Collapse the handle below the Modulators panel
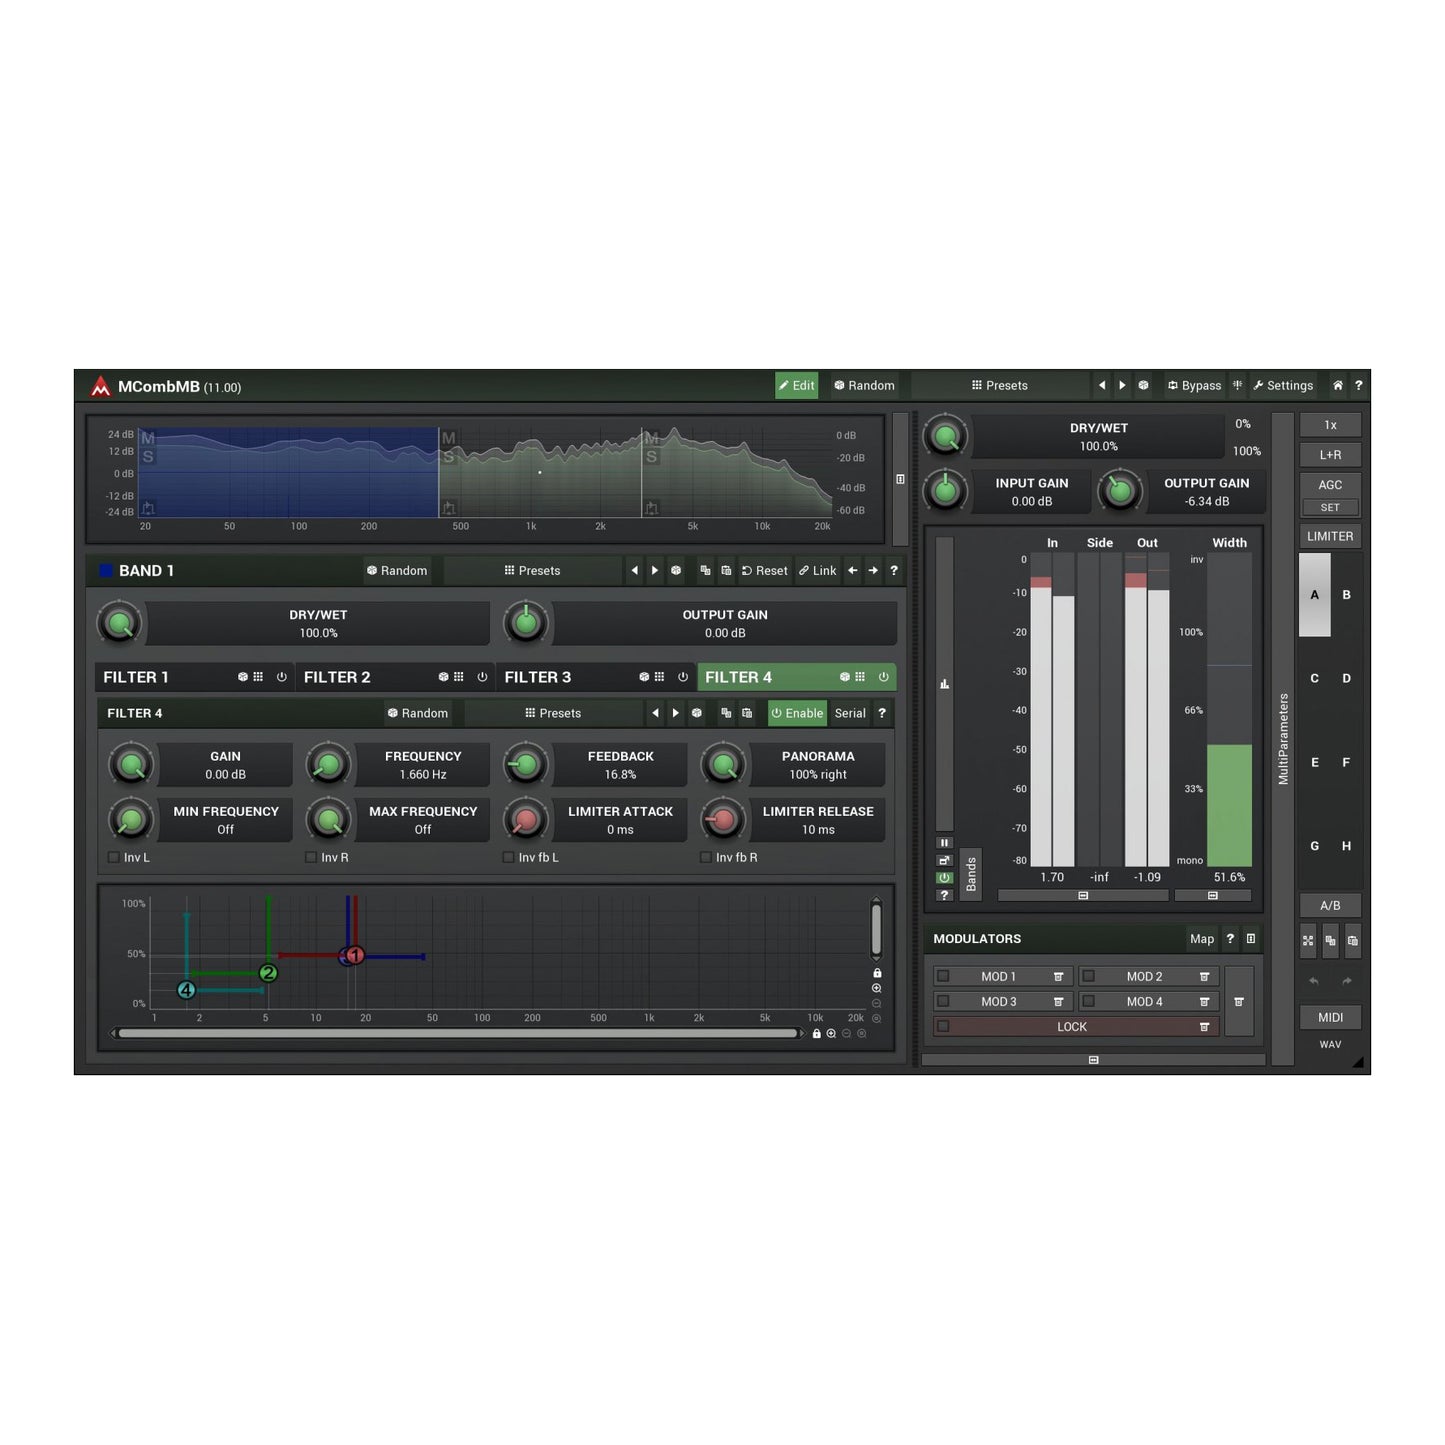Image resolution: width=1445 pixels, height=1445 pixels. [x=1093, y=1060]
